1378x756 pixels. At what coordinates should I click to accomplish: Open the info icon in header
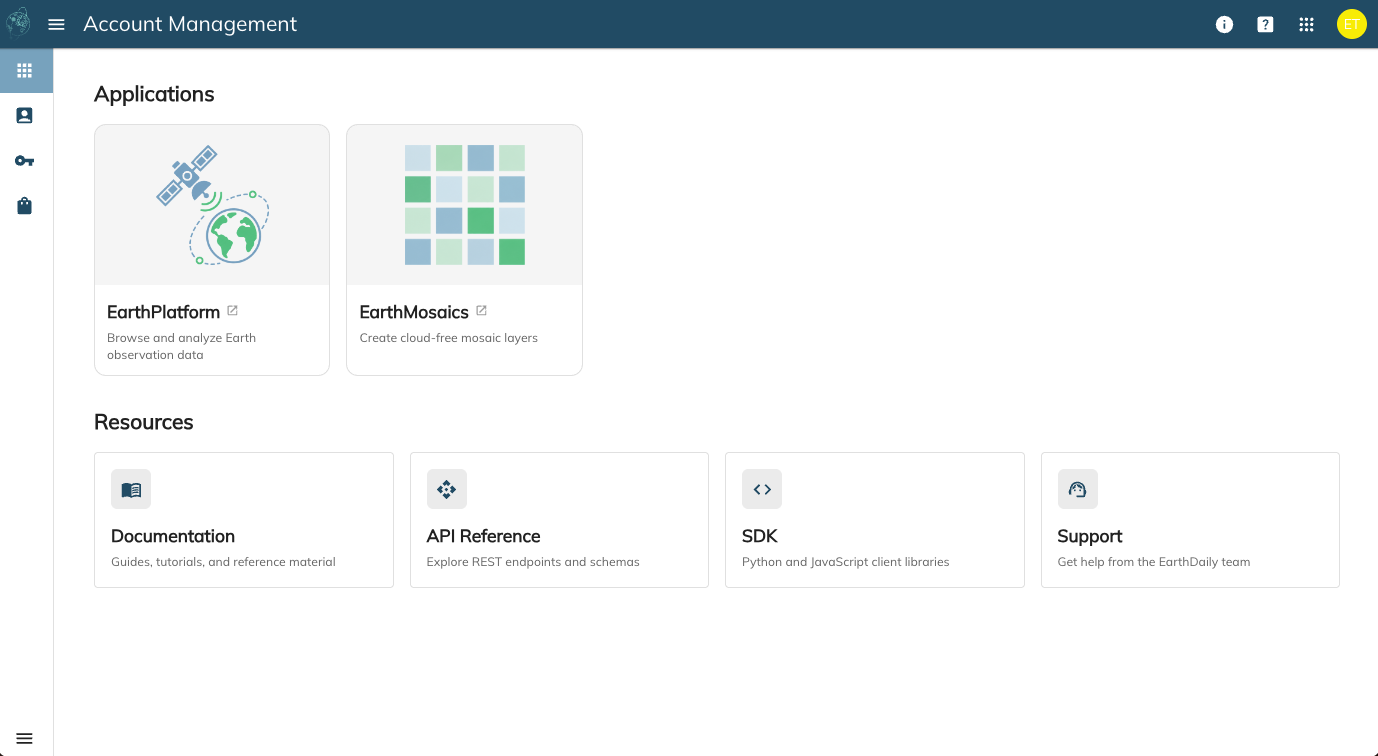(1224, 24)
